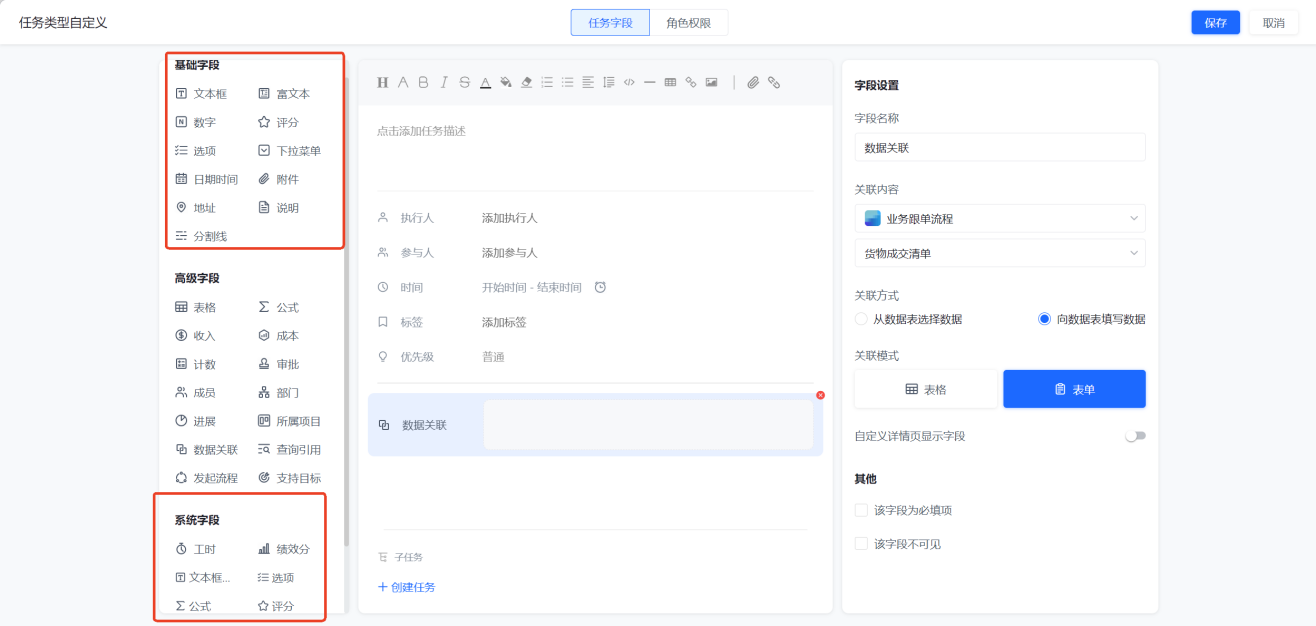Image resolution: width=1316 pixels, height=626 pixels.
Task: Toggle 自定义详情页显示字段 switch
Action: tap(1135, 436)
